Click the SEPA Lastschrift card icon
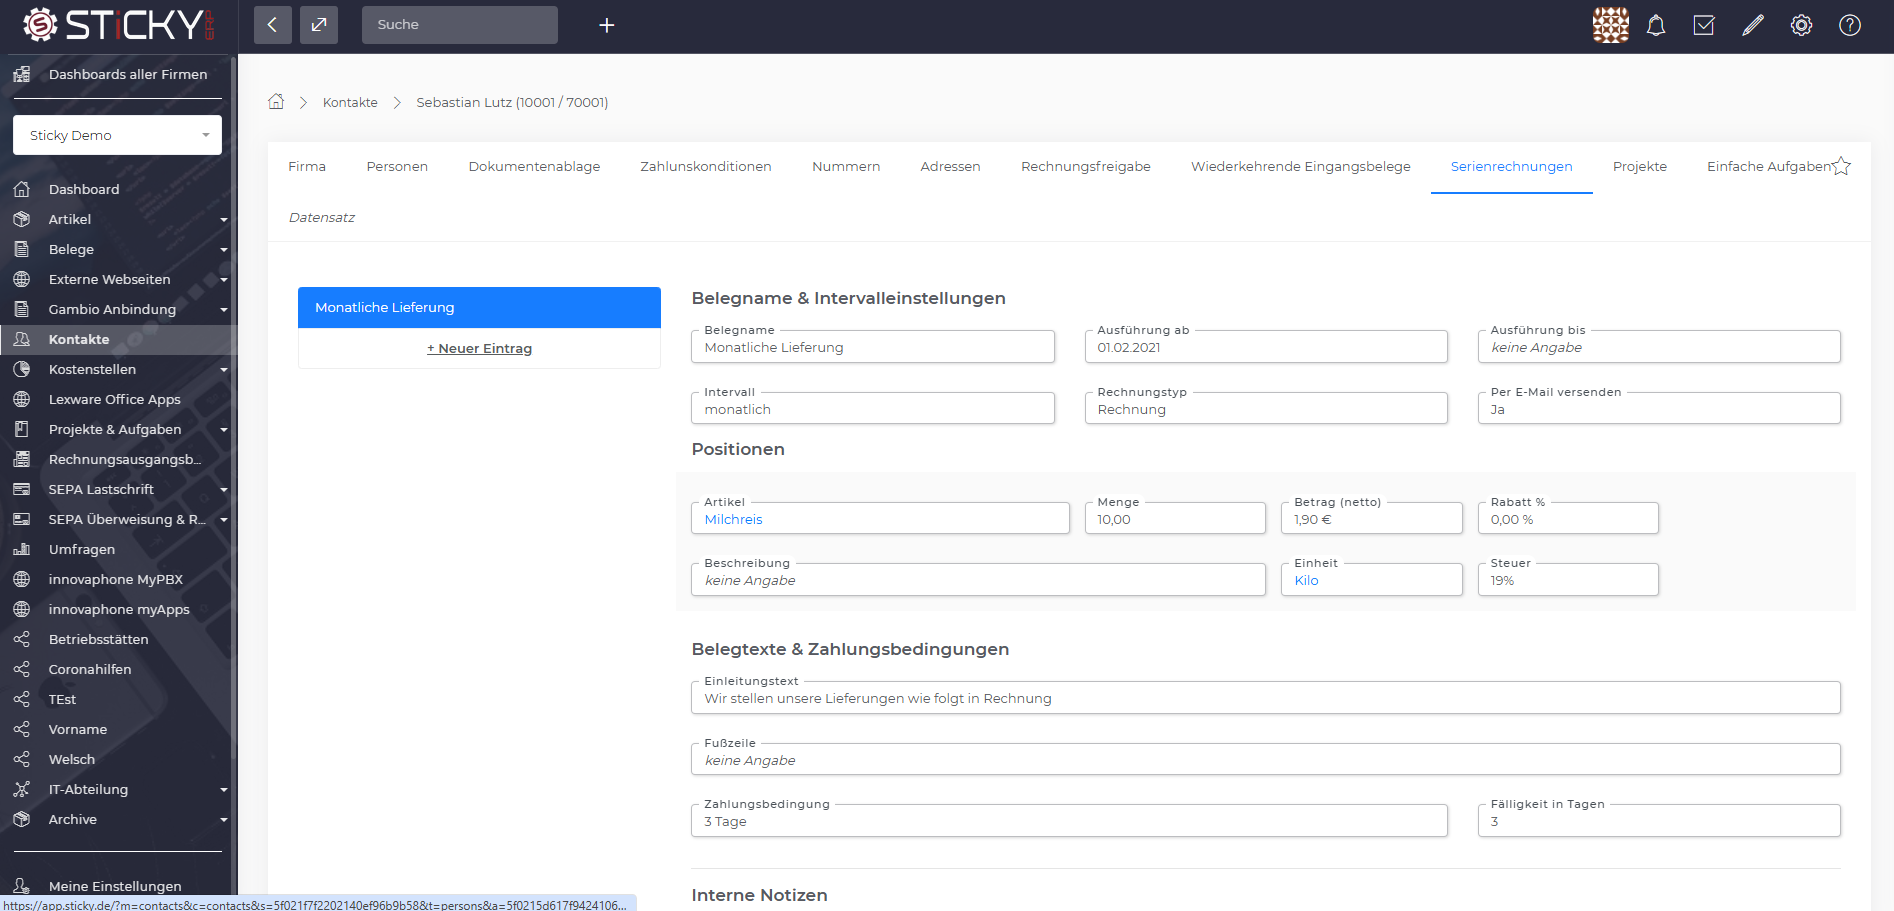This screenshot has height=911, width=1894. (x=21, y=489)
